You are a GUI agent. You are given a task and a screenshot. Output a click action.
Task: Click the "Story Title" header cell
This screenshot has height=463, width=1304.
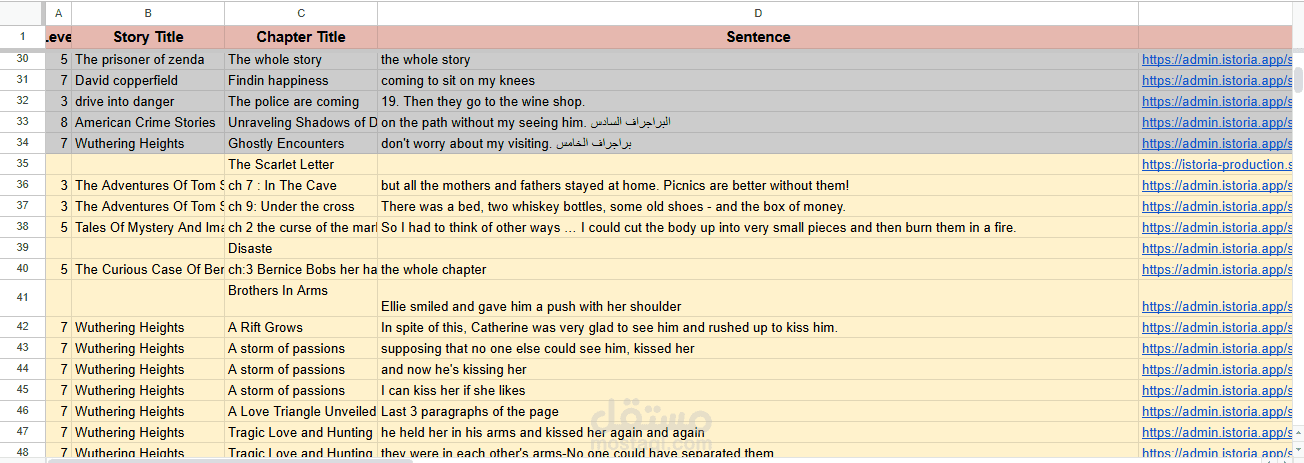[148, 37]
